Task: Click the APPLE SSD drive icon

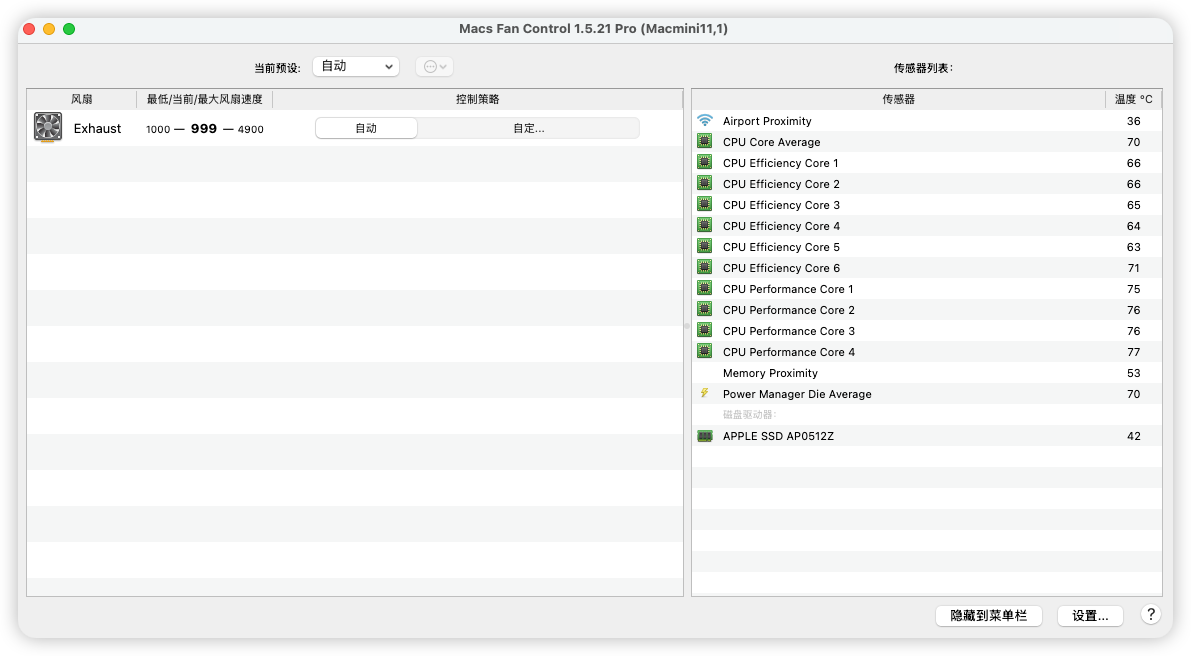Action: [x=705, y=436]
